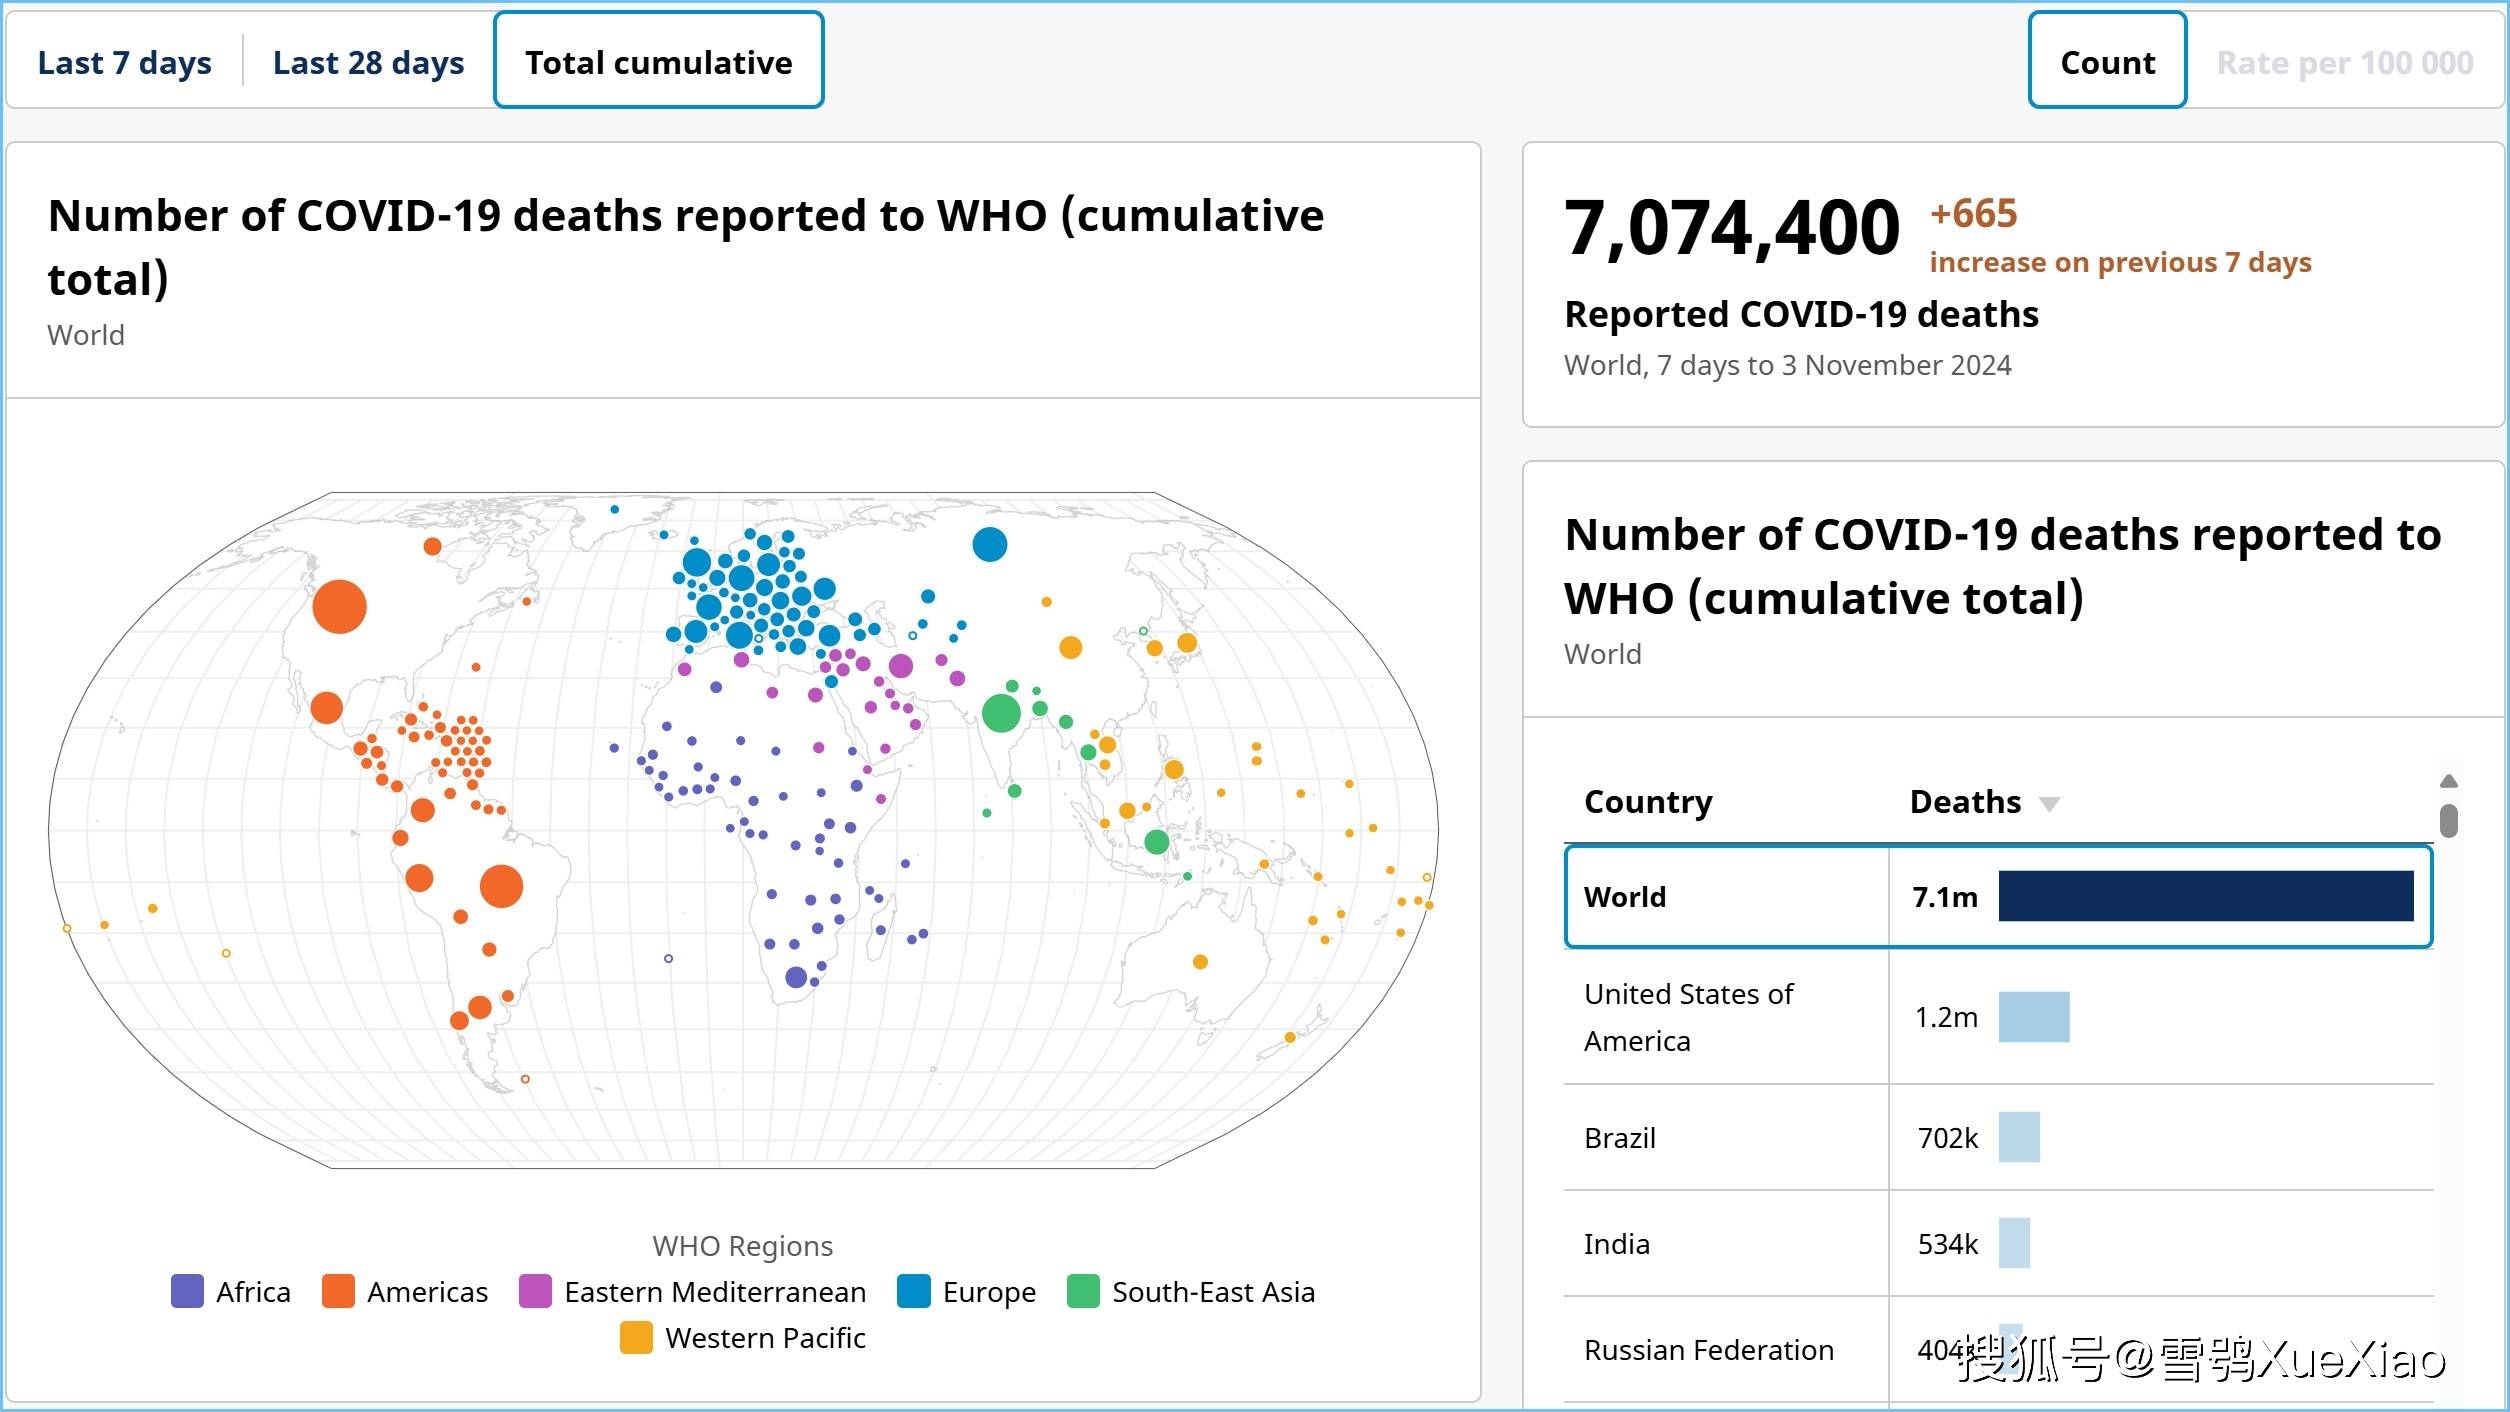Switch to Last 7 days view
The image size is (2510, 1412).
pyautogui.click(x=124, y=60)
